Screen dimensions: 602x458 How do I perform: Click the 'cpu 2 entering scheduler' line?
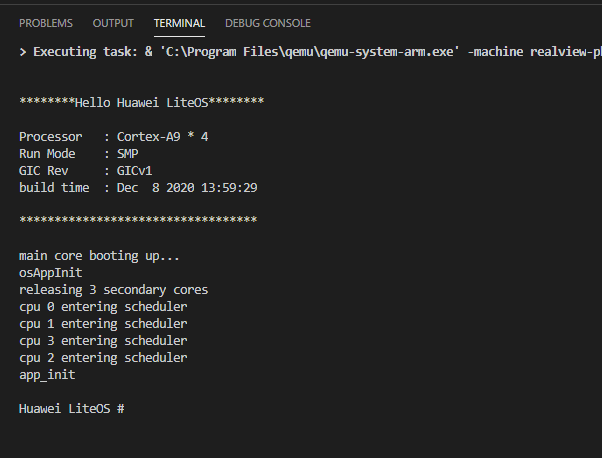(103, 358)
